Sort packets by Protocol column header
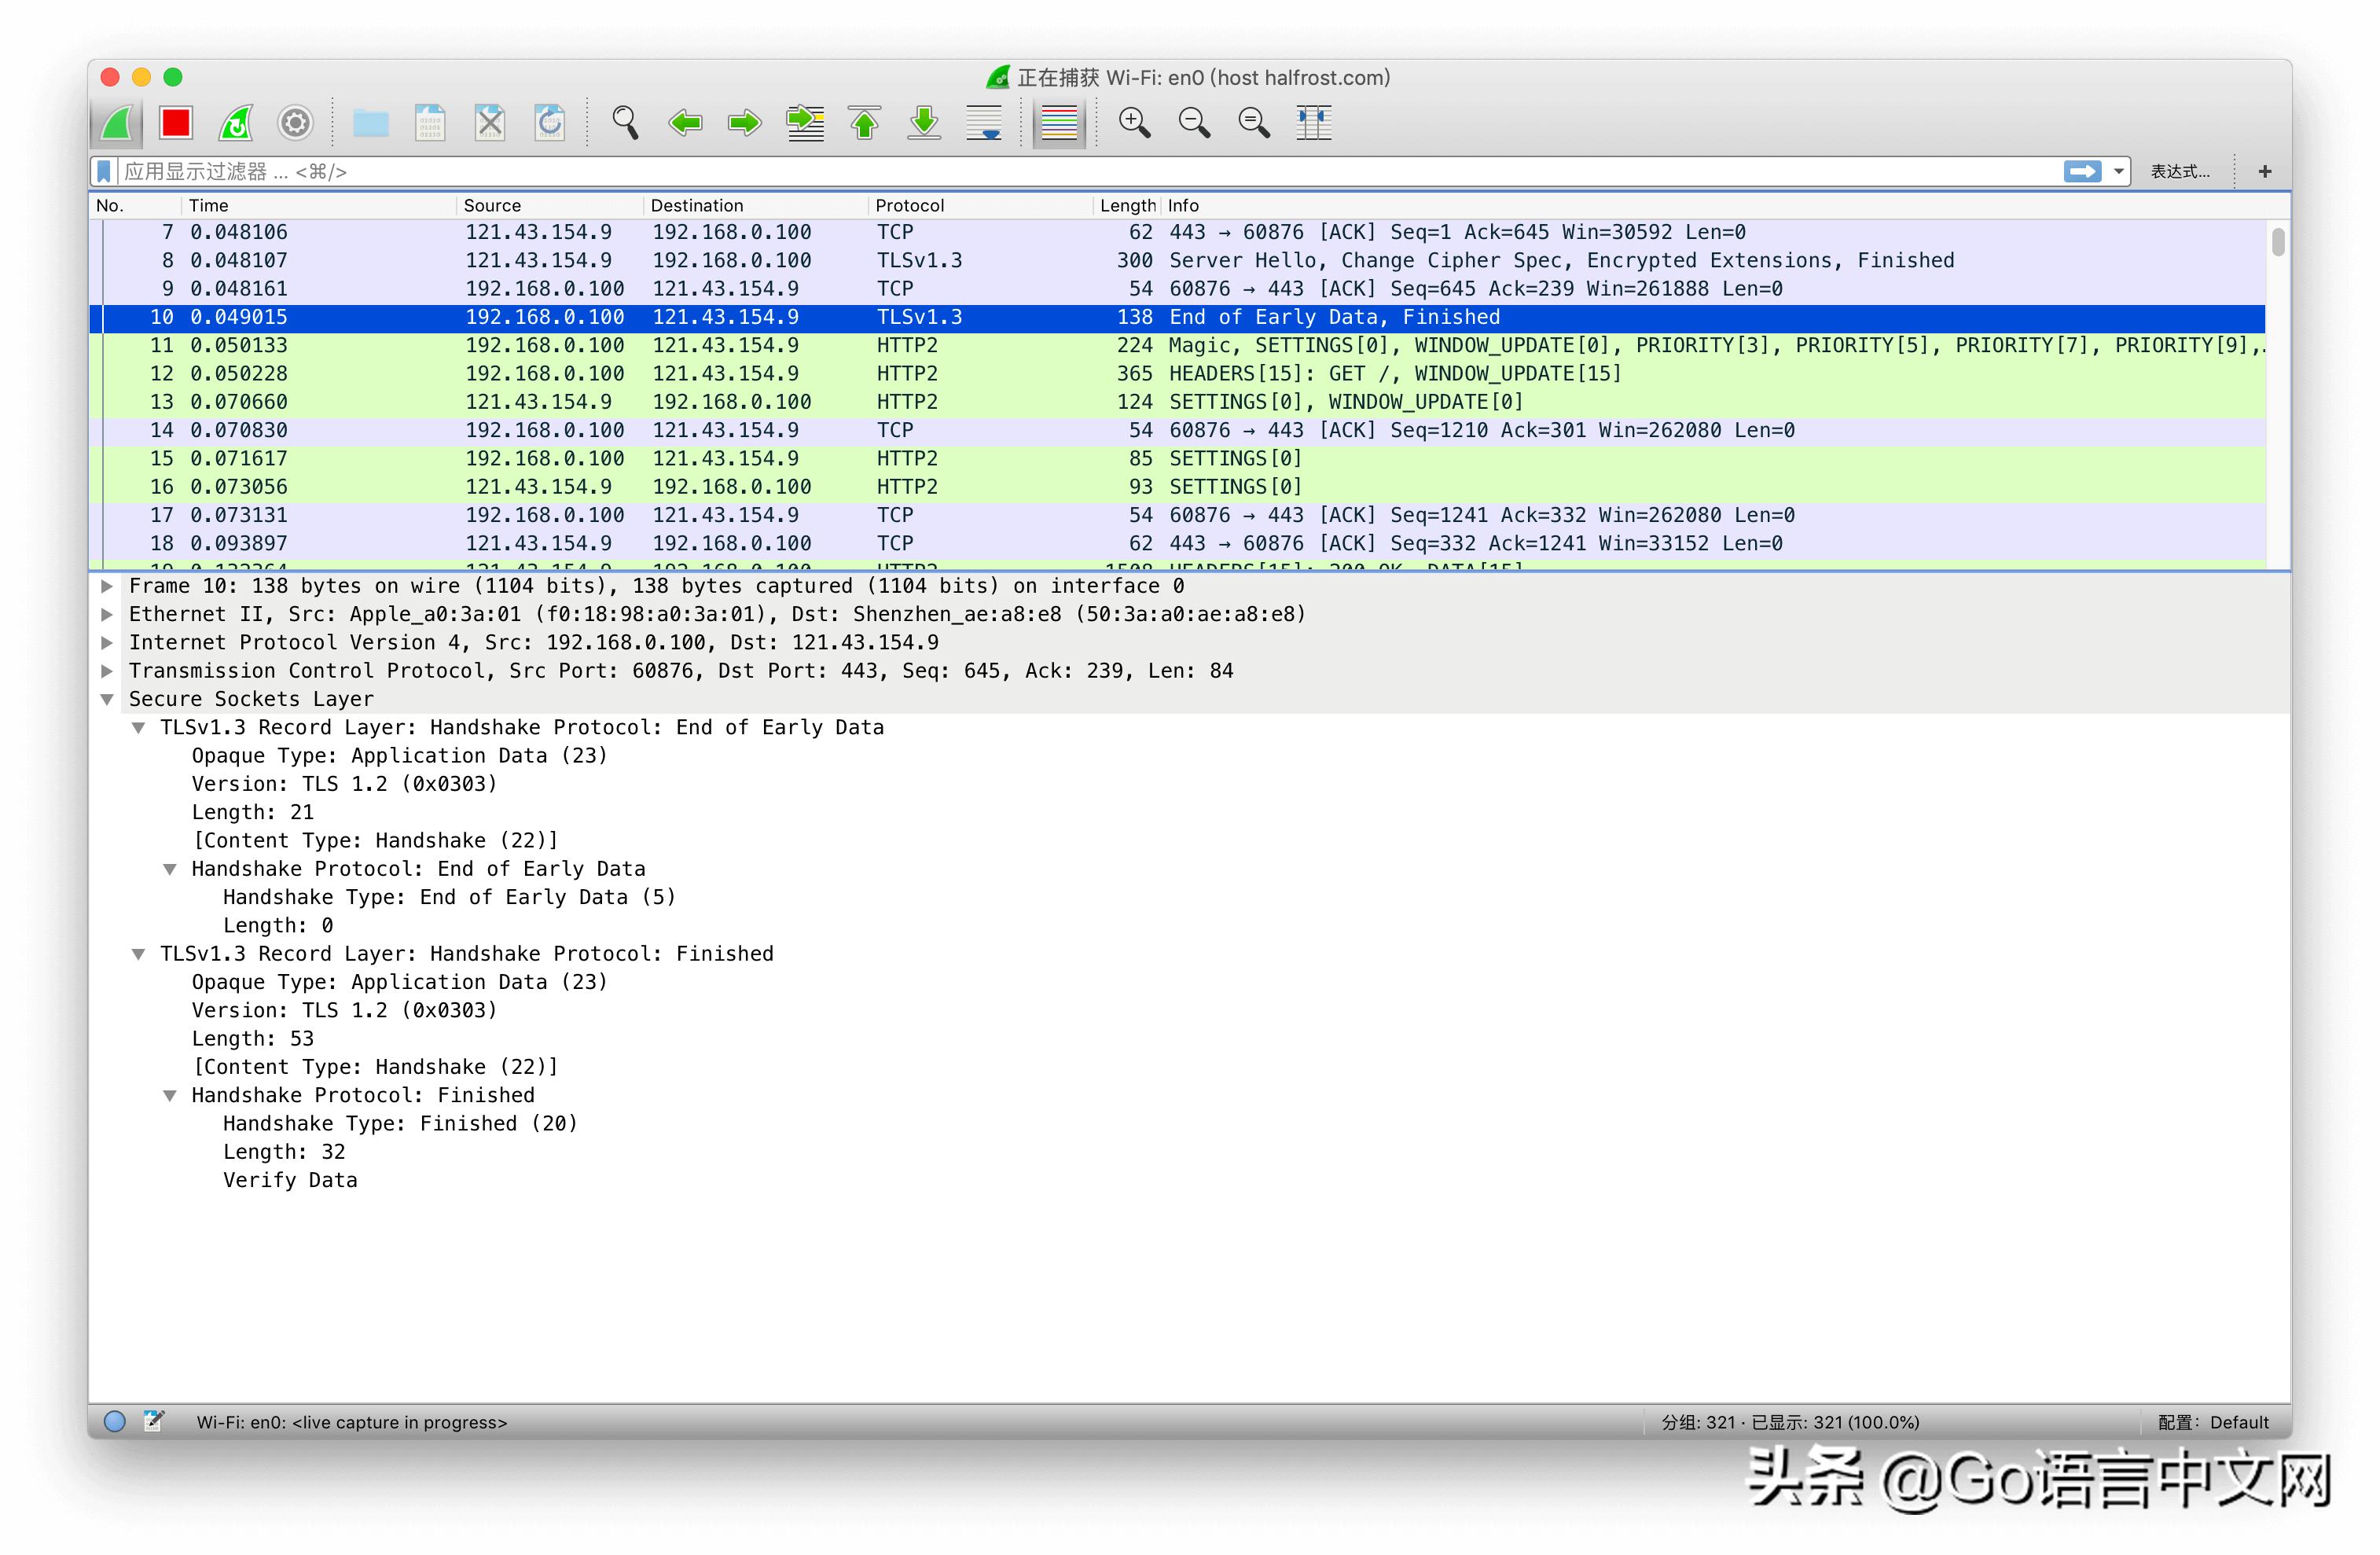 tap(909, 205)
